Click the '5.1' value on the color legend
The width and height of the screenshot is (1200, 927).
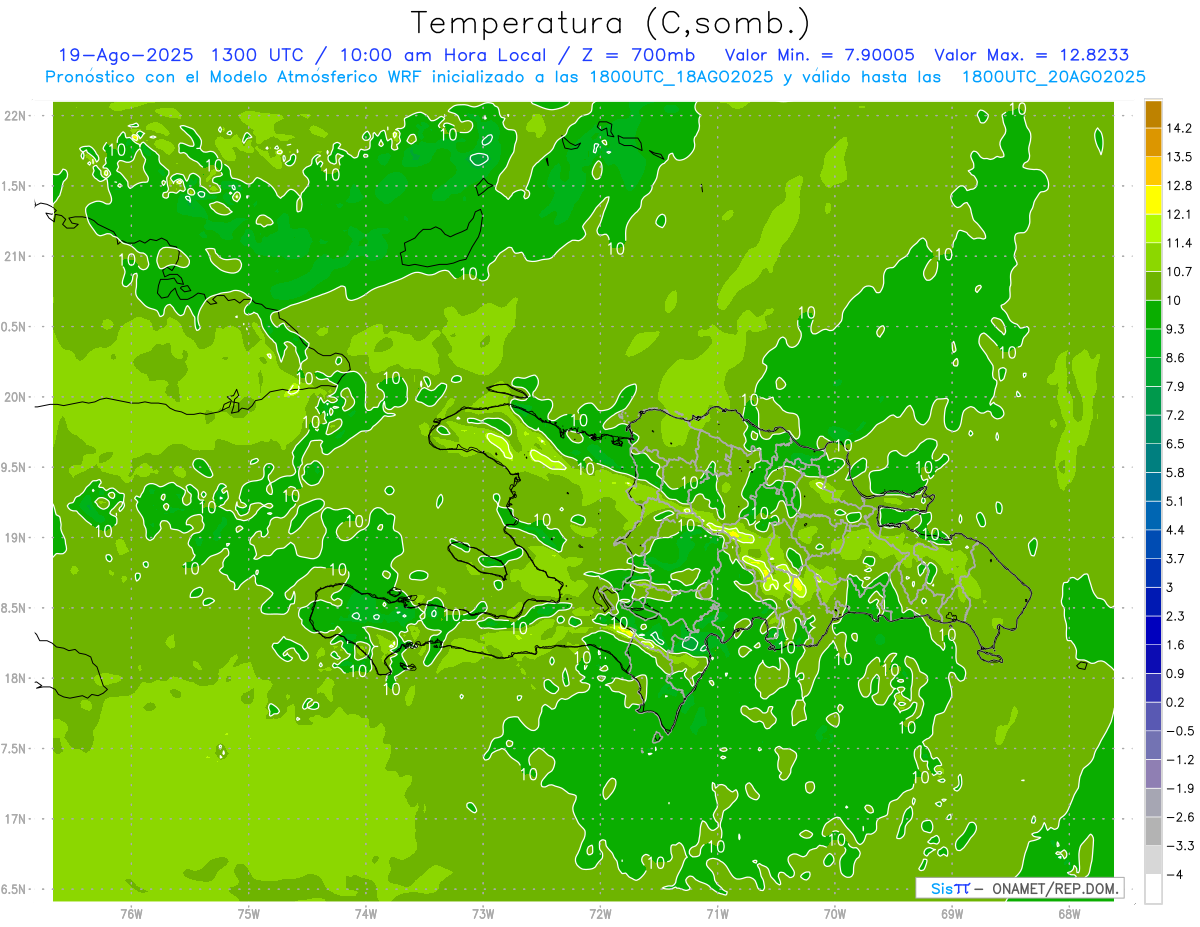(x=1176, y=501)
